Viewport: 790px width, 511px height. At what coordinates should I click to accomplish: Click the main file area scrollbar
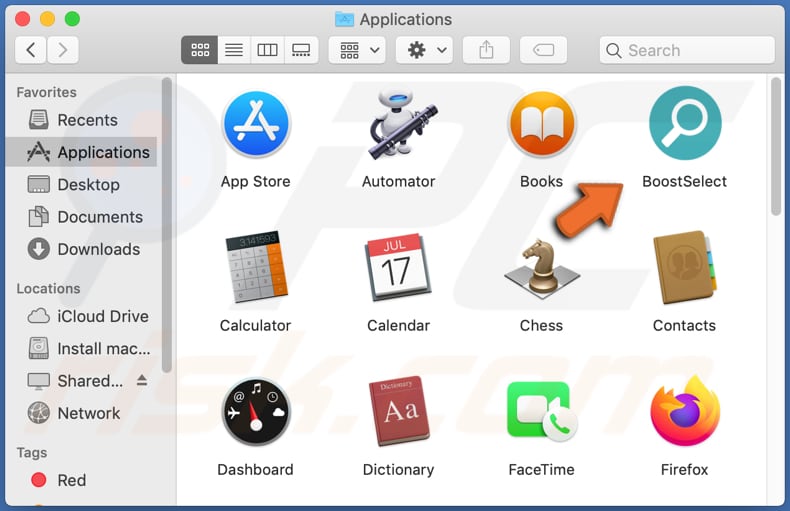pyautogui.click(x=776, y=146)
